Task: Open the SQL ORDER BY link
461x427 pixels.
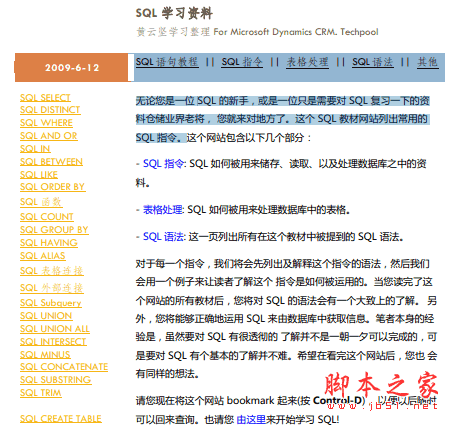Action: pyautogui.click(x=53, y=187)
